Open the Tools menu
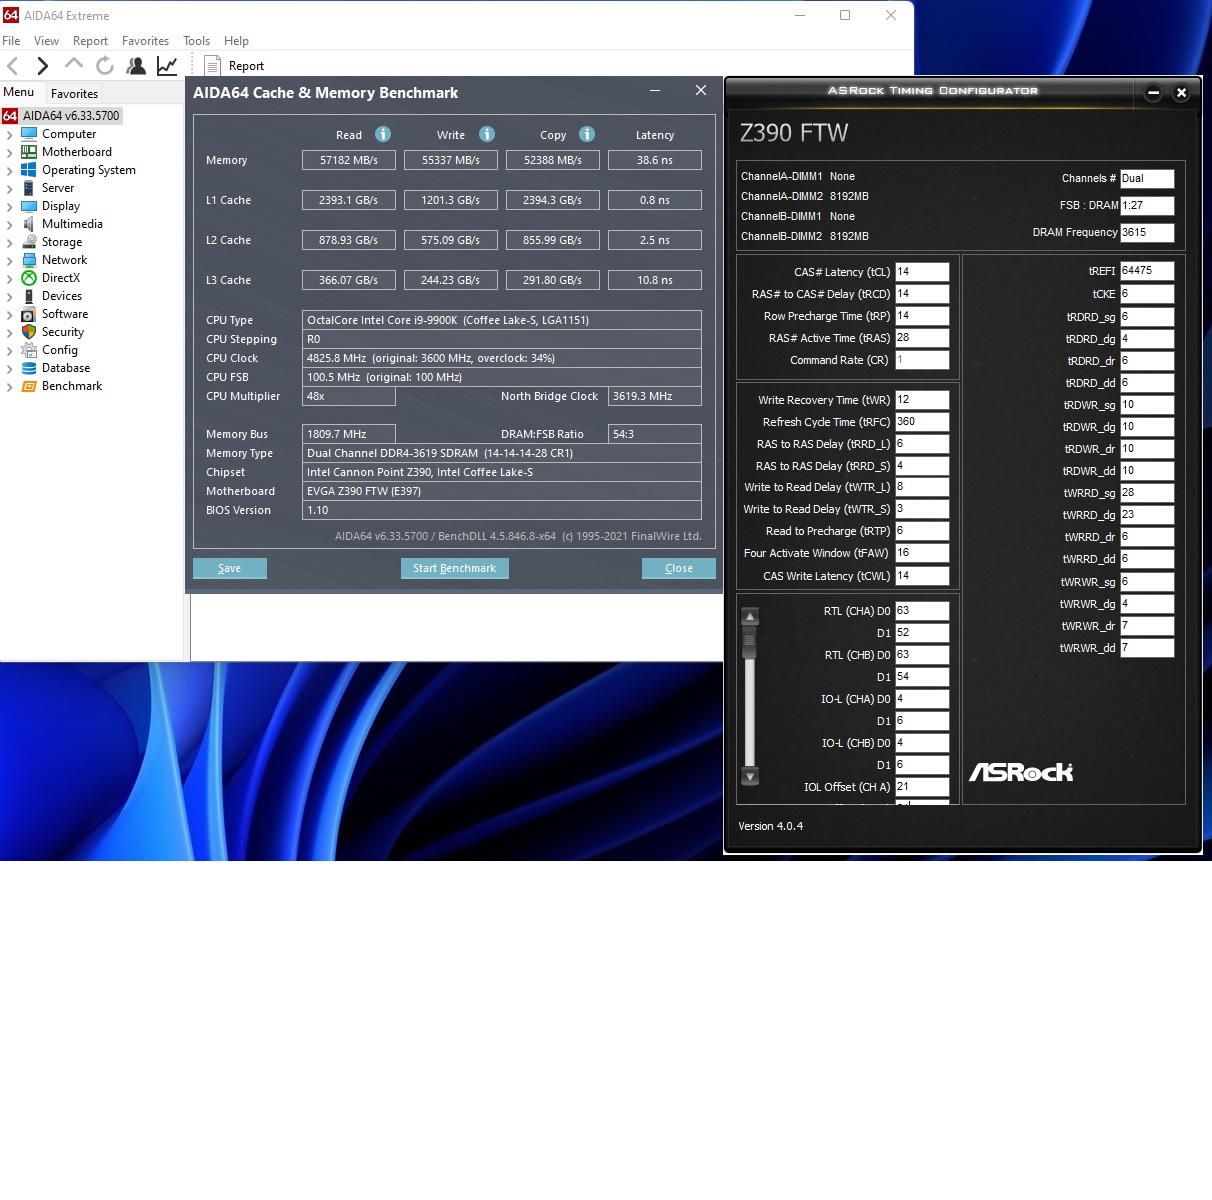 [196, 41]
